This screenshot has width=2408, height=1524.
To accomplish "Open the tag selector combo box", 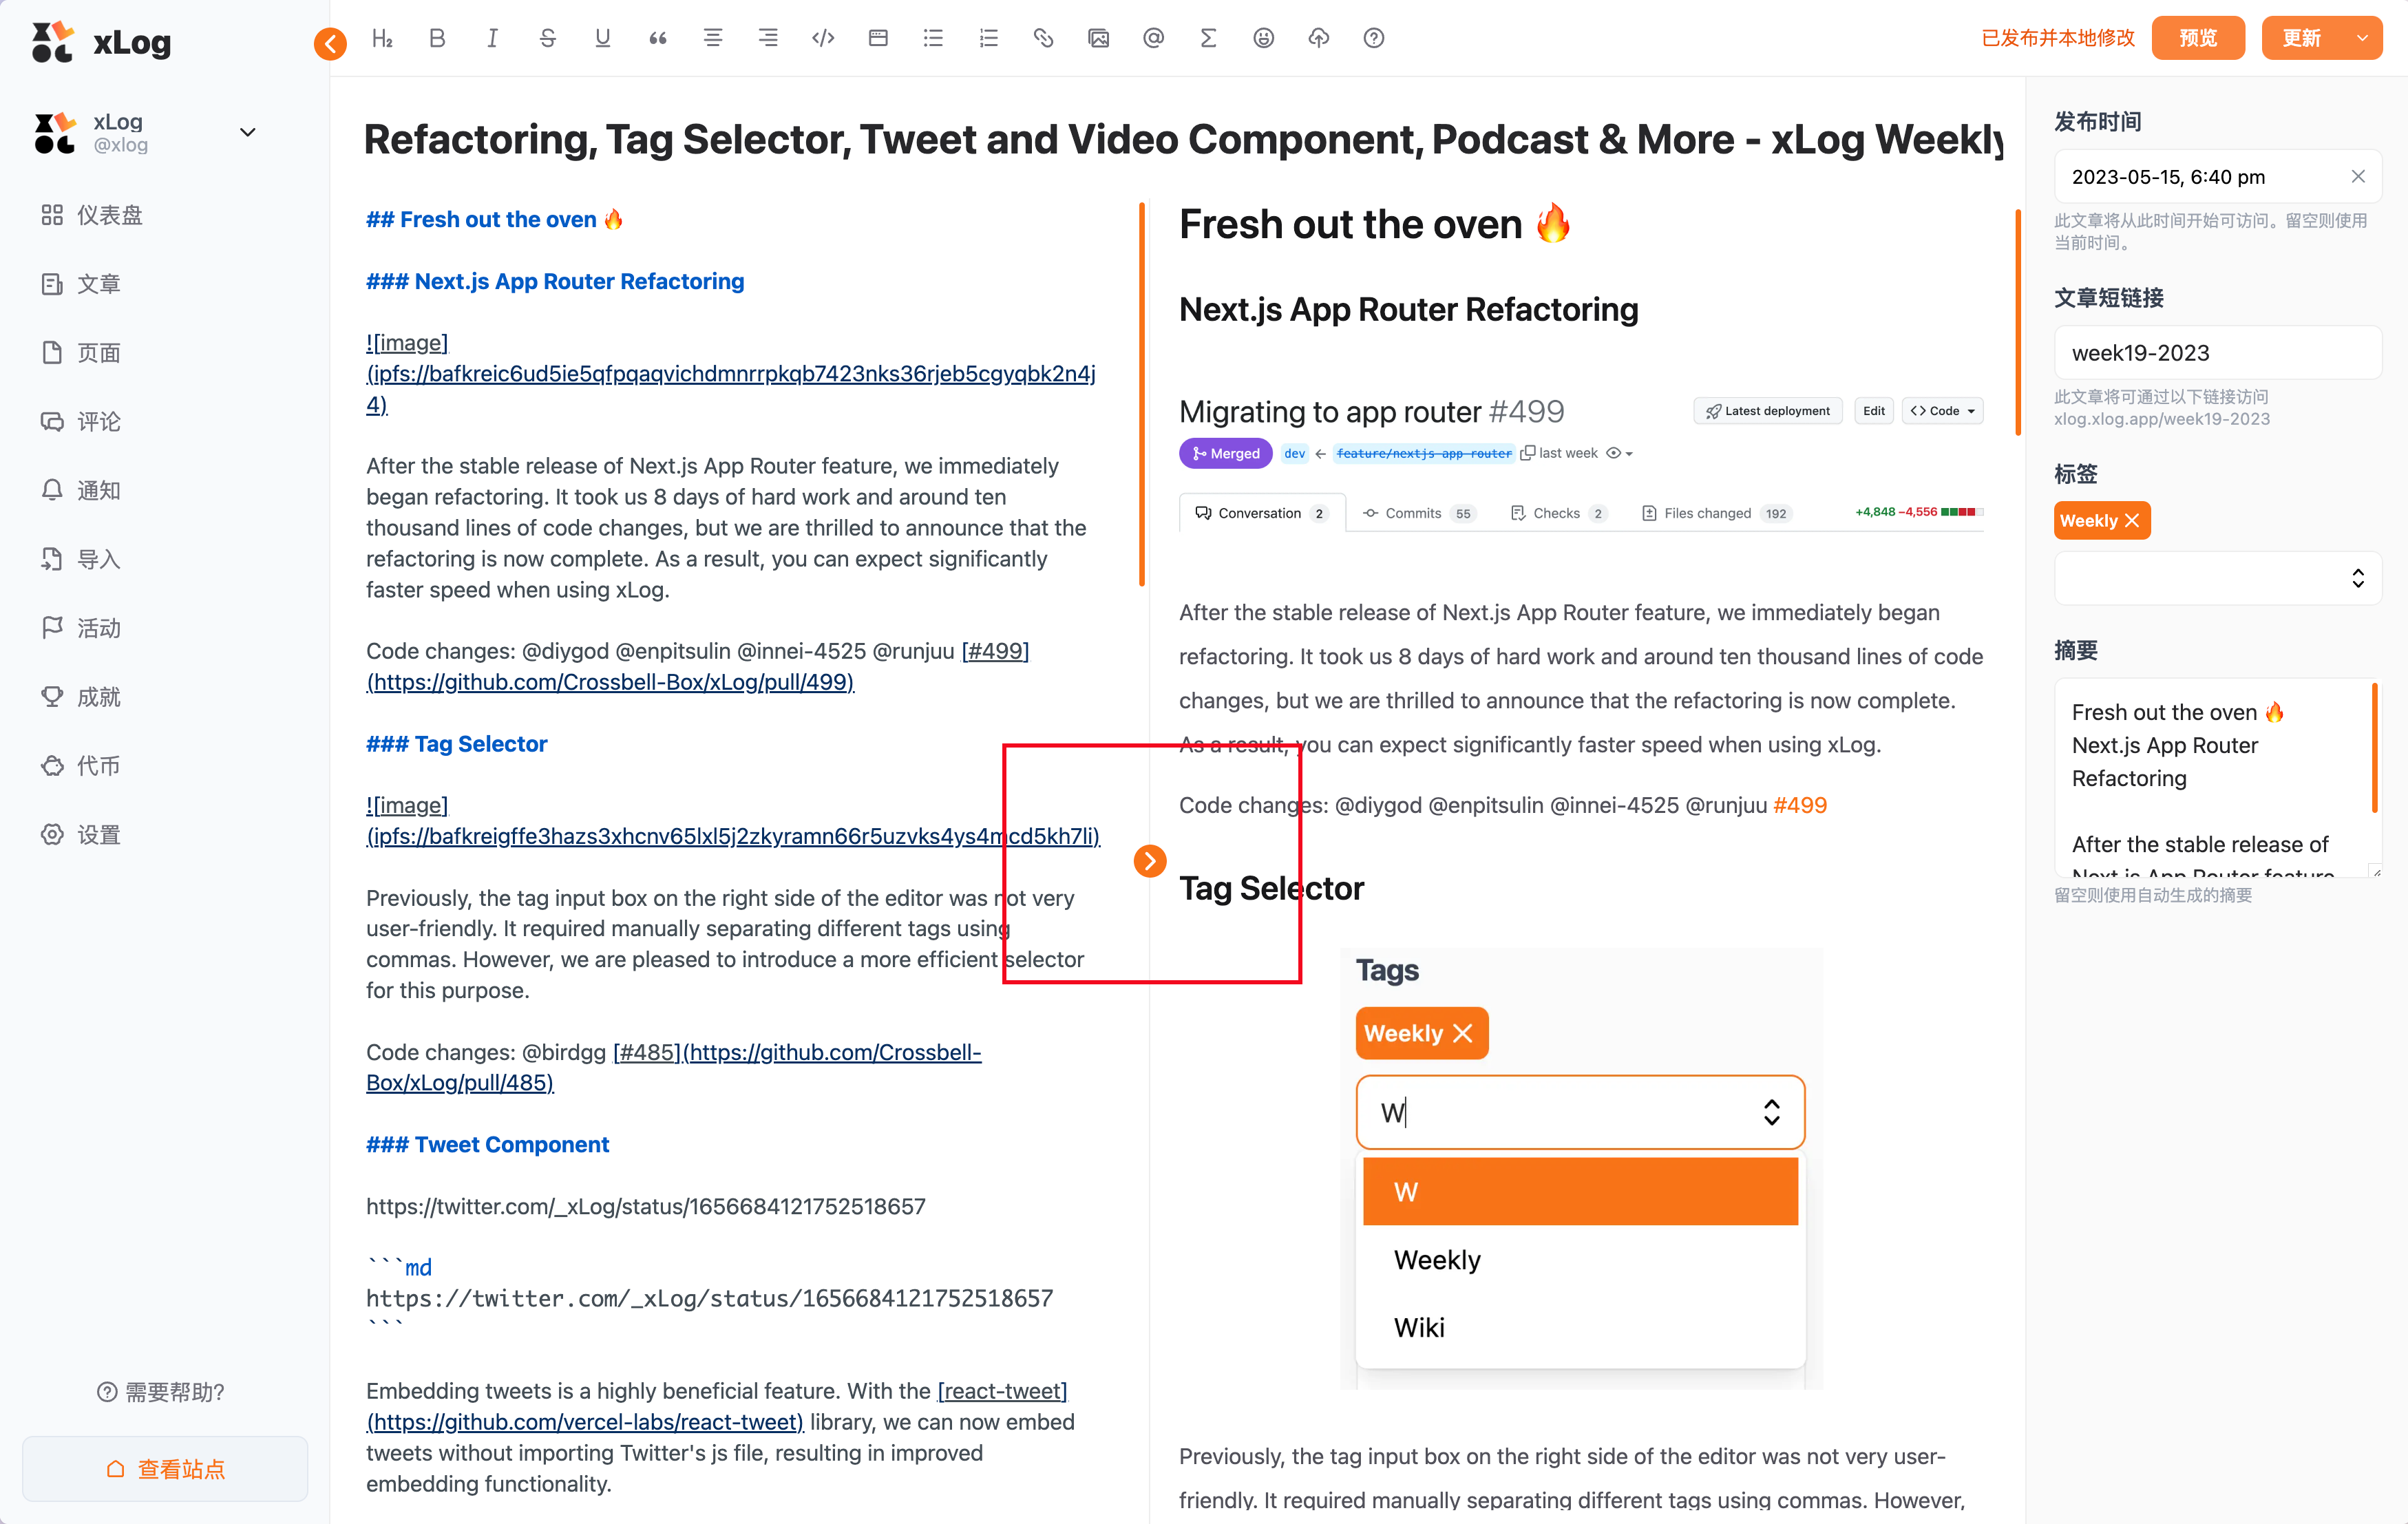I will [2217, 578].
